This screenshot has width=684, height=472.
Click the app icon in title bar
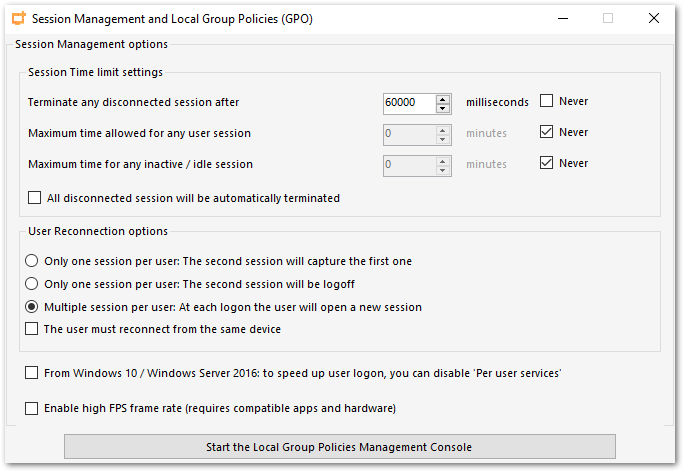[18, 18]
